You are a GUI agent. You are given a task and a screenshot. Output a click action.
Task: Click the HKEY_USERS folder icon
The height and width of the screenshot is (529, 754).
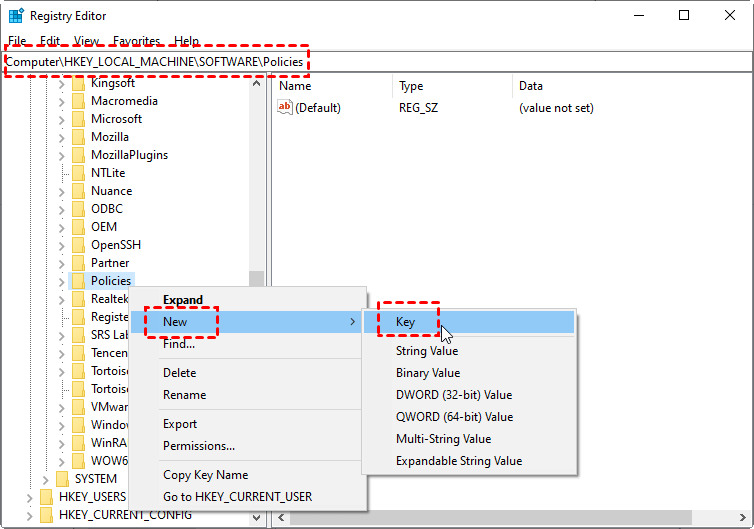[46, 497]
